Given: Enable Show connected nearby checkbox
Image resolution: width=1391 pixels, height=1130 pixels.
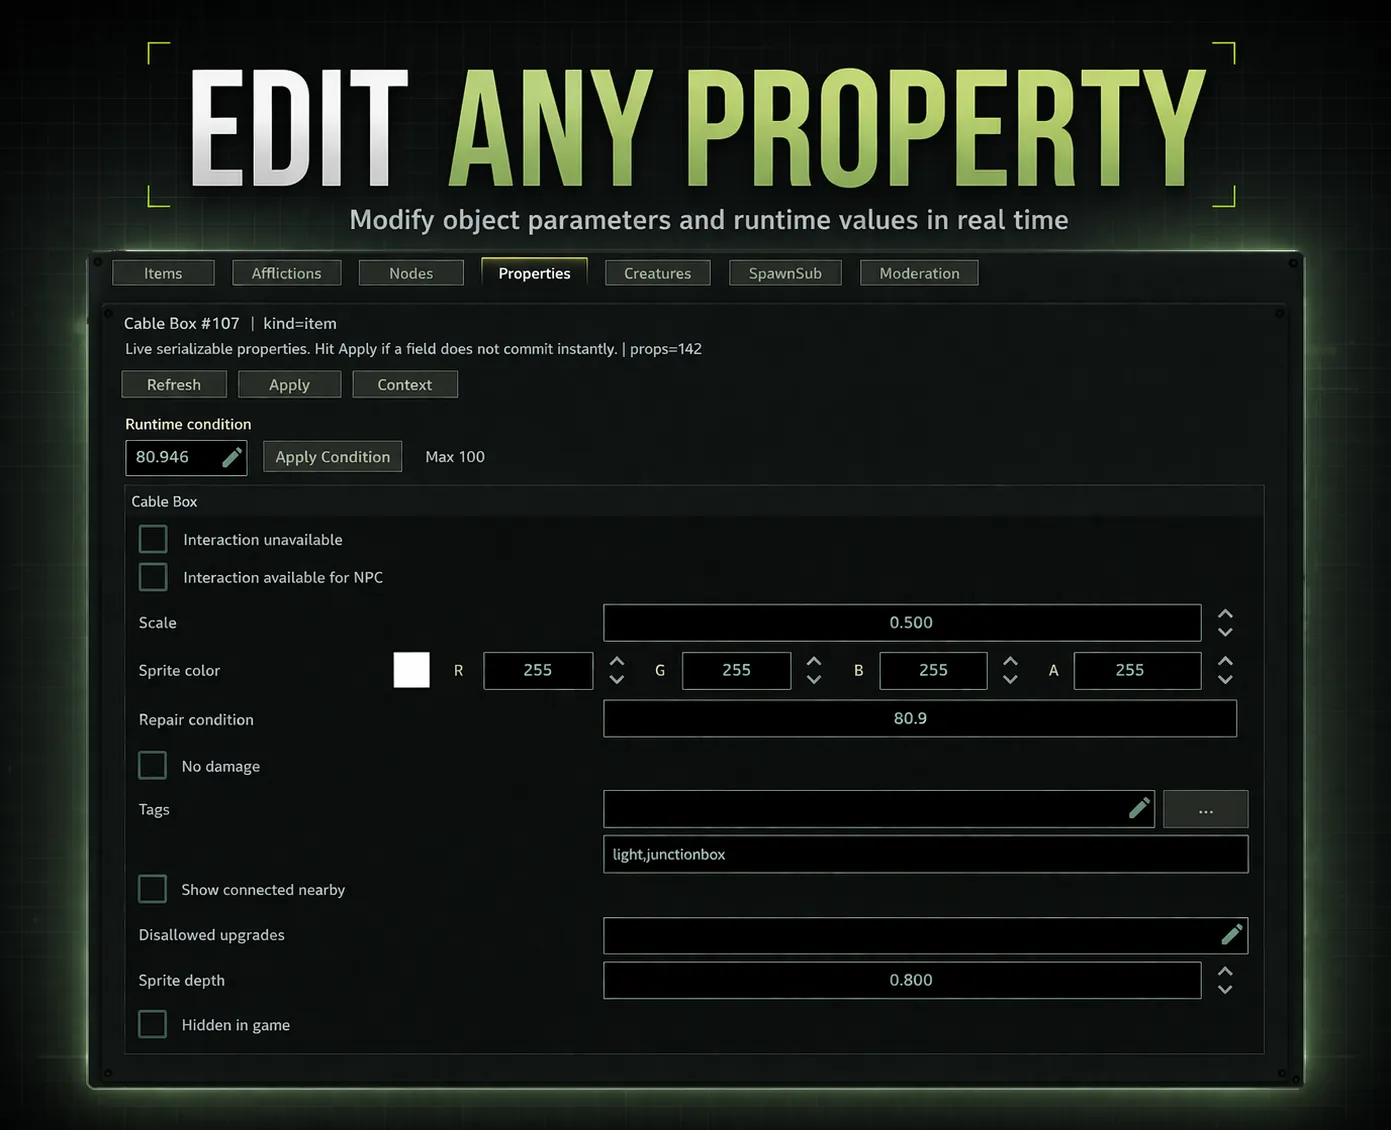Looking at the screenshot, I should click(153, 889).
